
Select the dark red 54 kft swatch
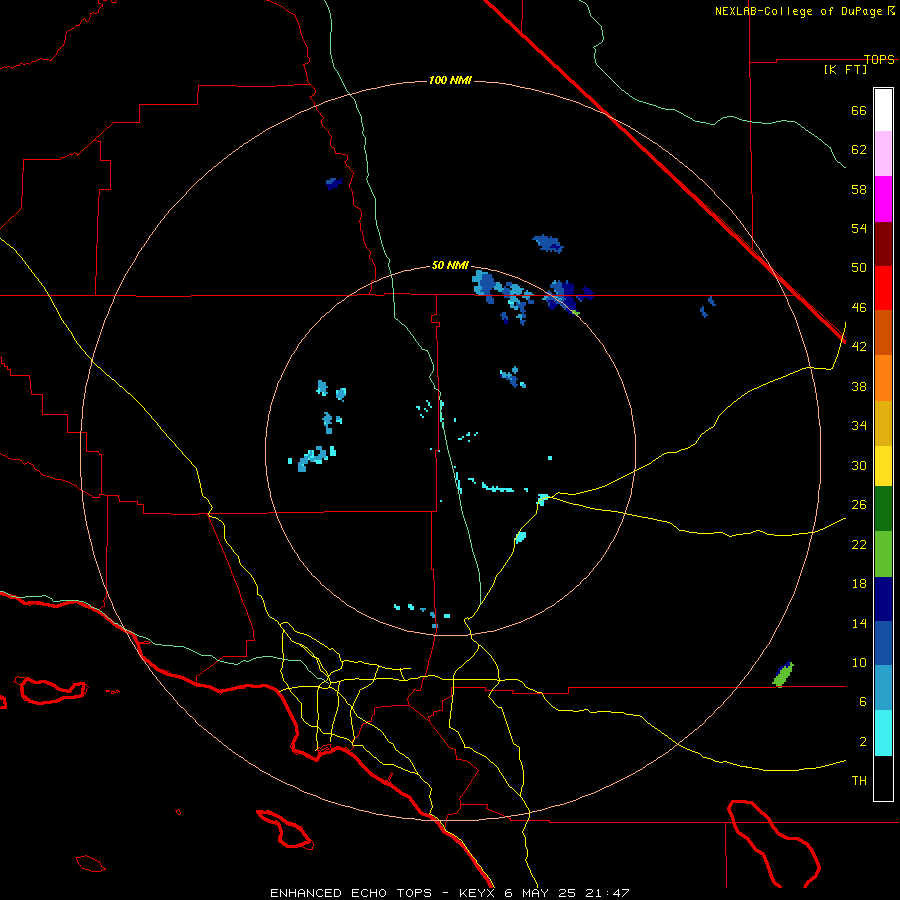pos(883,243)
